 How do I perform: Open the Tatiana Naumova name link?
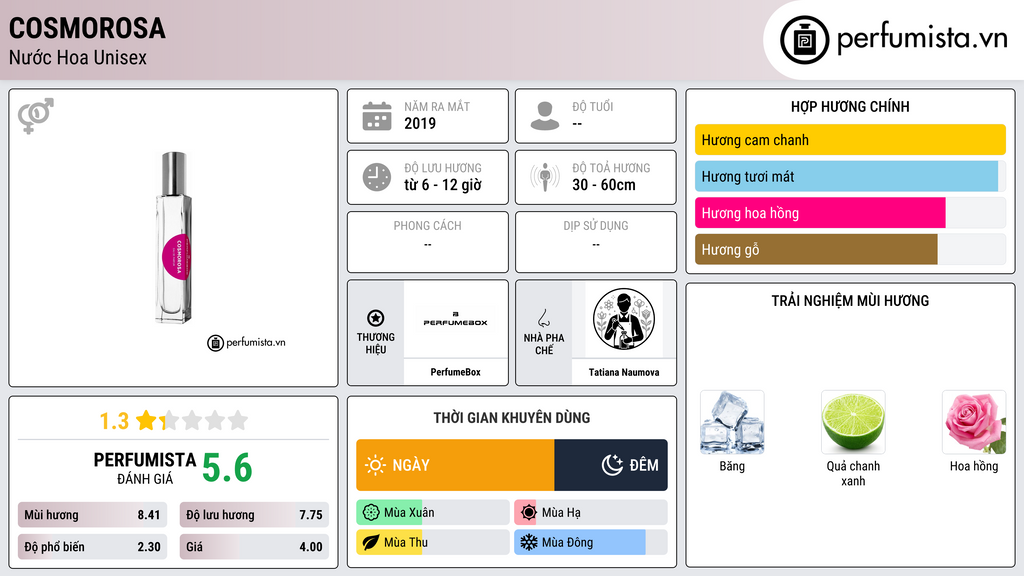(624, 372)
